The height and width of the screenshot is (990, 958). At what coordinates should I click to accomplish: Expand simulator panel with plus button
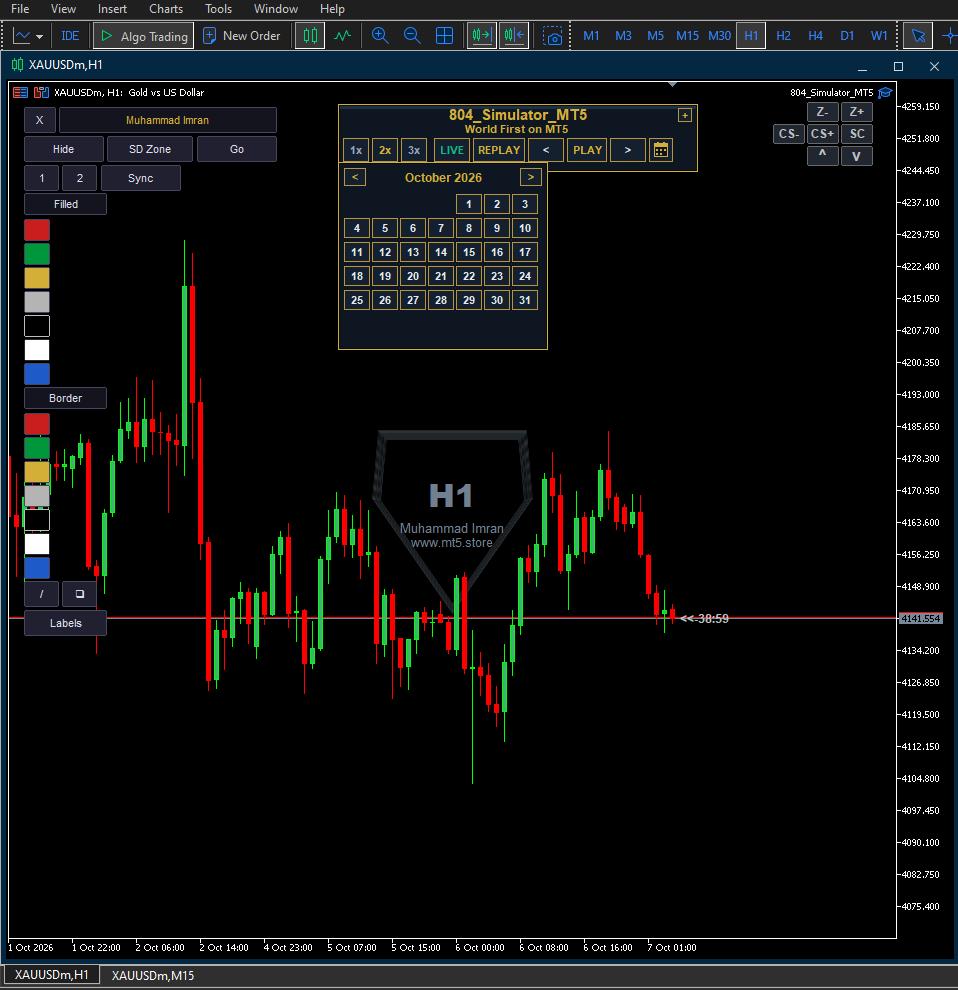(685, 115)
